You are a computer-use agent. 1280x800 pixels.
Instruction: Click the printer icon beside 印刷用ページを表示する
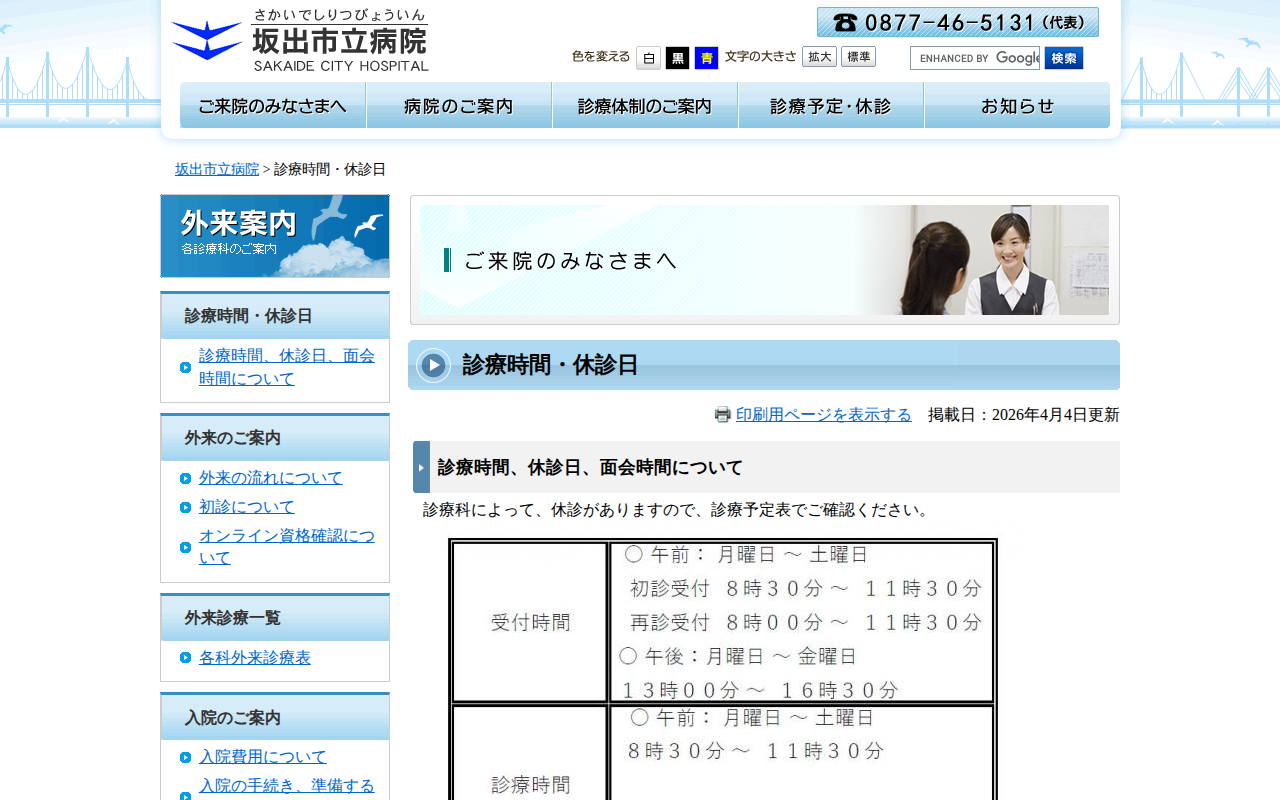(723, 415)
